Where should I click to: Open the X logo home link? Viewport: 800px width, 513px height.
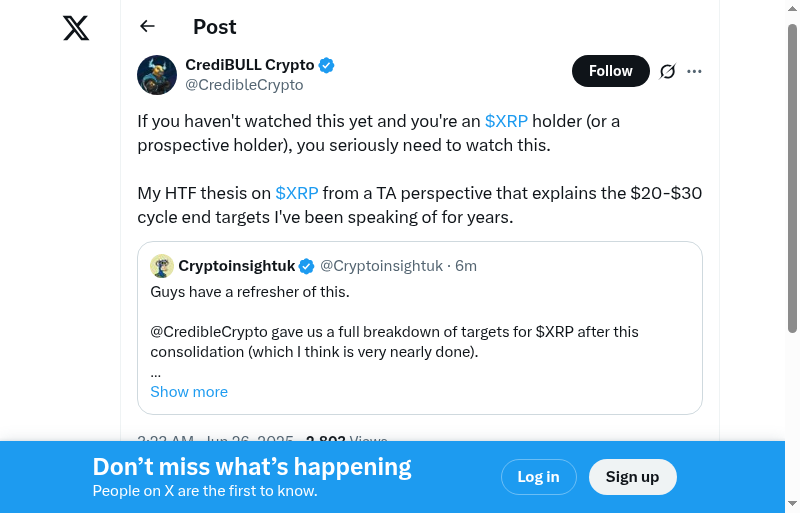[x=76, y=28]
